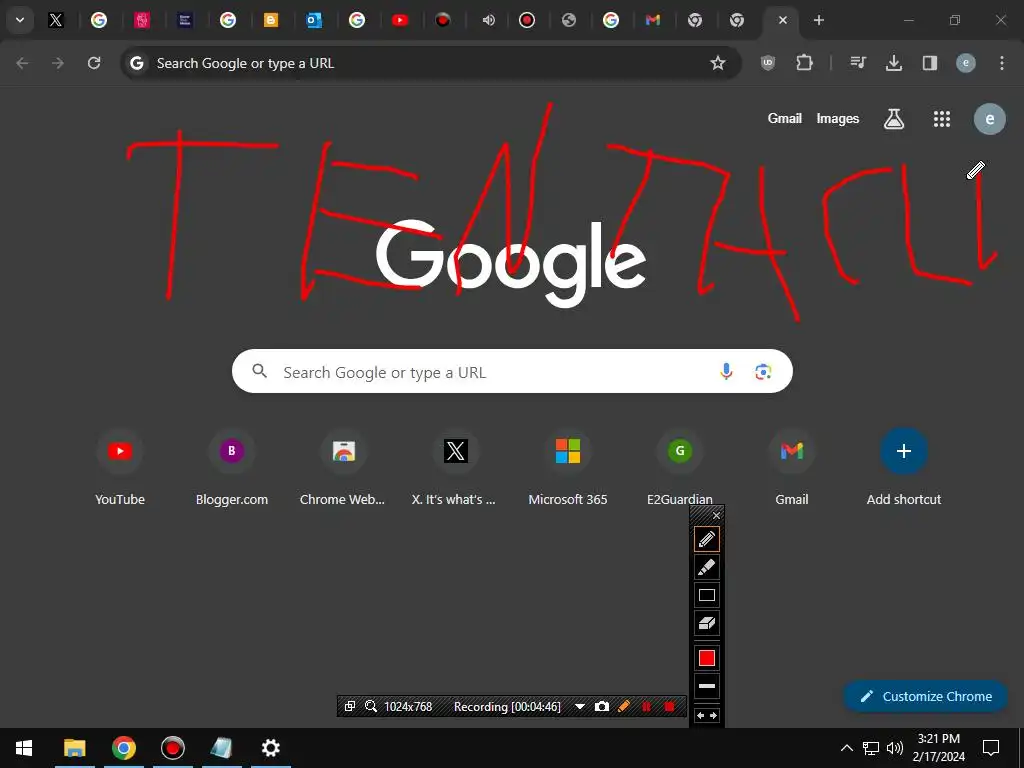This screenshot has height=768, width=1024.
Task: Open Settings from the taskbar
Action: tap(270, 748)
